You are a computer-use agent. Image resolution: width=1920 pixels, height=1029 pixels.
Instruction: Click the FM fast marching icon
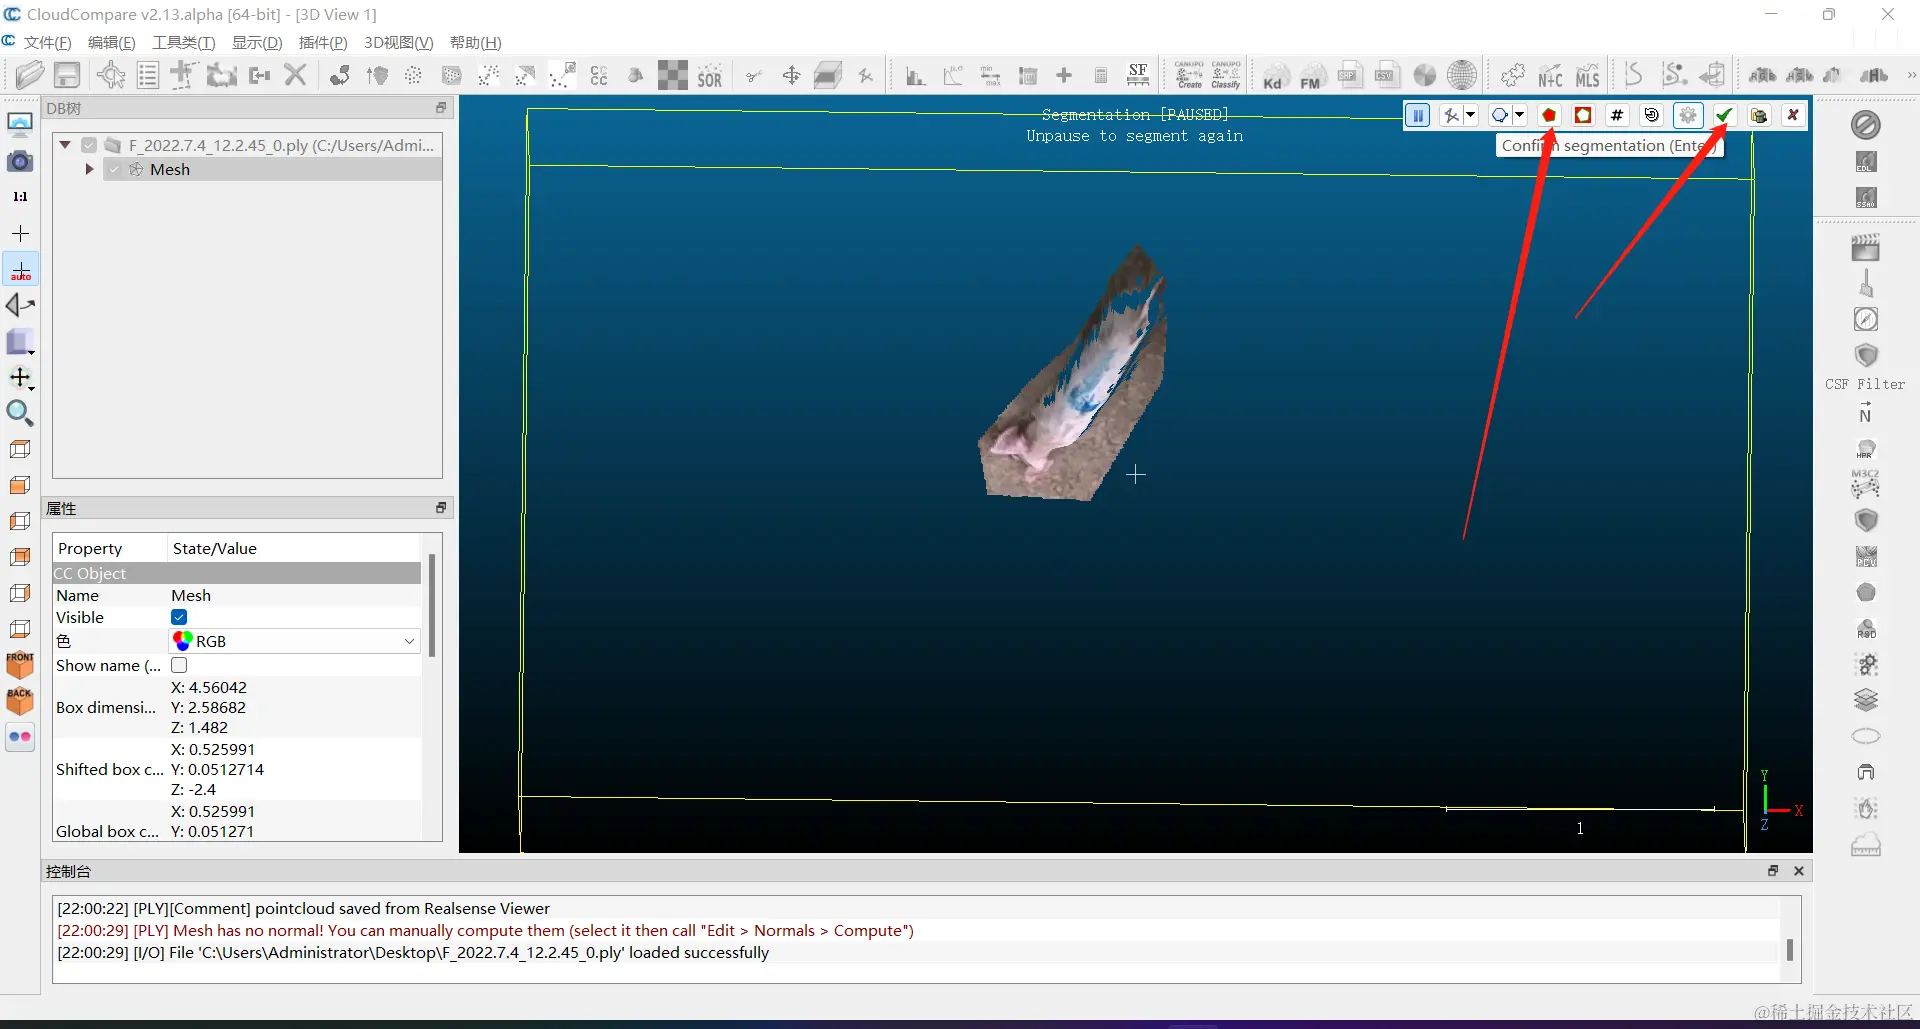pyautogui.click(x=1311, y=76)
